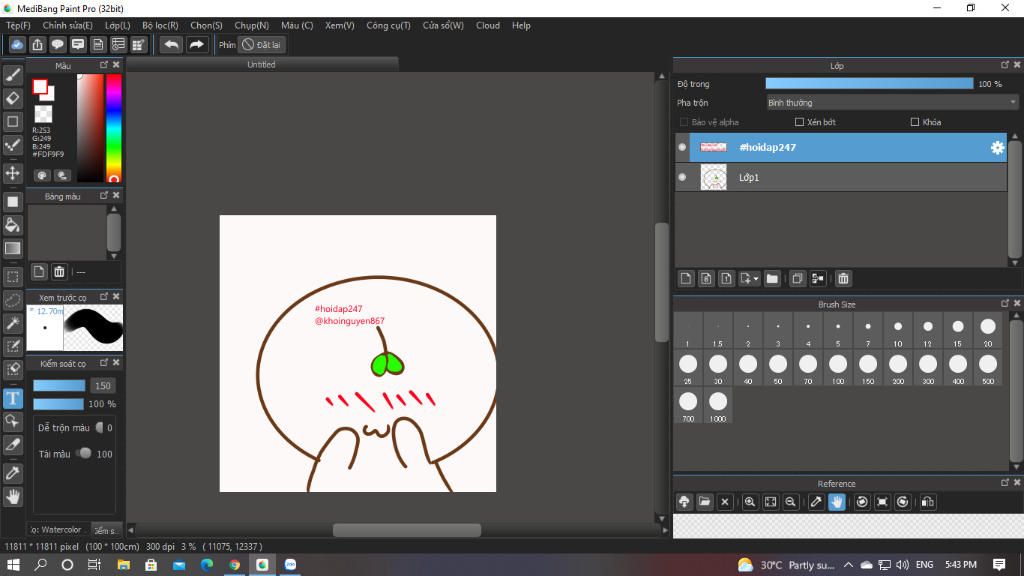The image size is (1024, 576).
Task: Duplicate the layer icon
Action: click(797, 279)
